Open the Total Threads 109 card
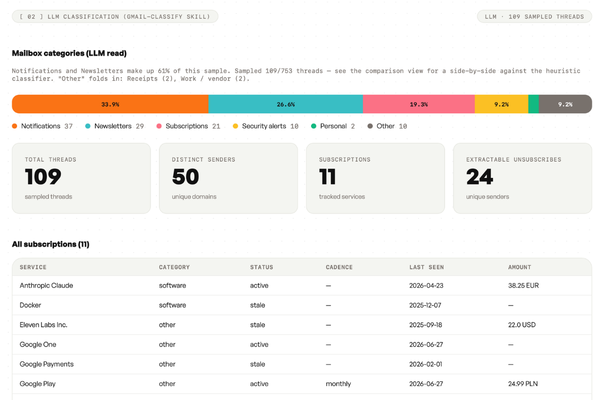This screenshot has height=400, width=600. [x=81, y=178]
